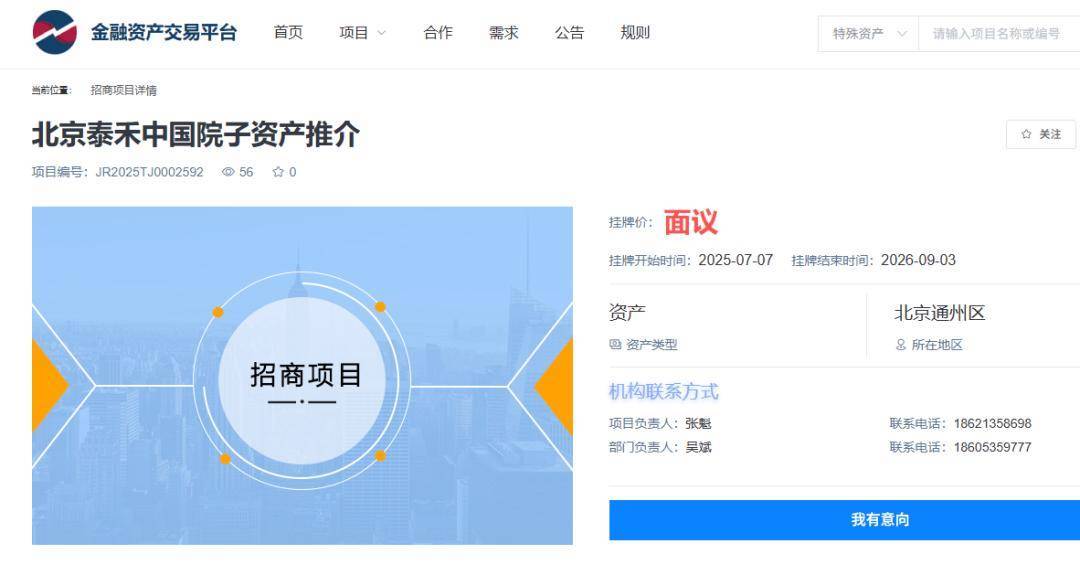Click the location person icon
1080x586 pixels.
[900, 344]
